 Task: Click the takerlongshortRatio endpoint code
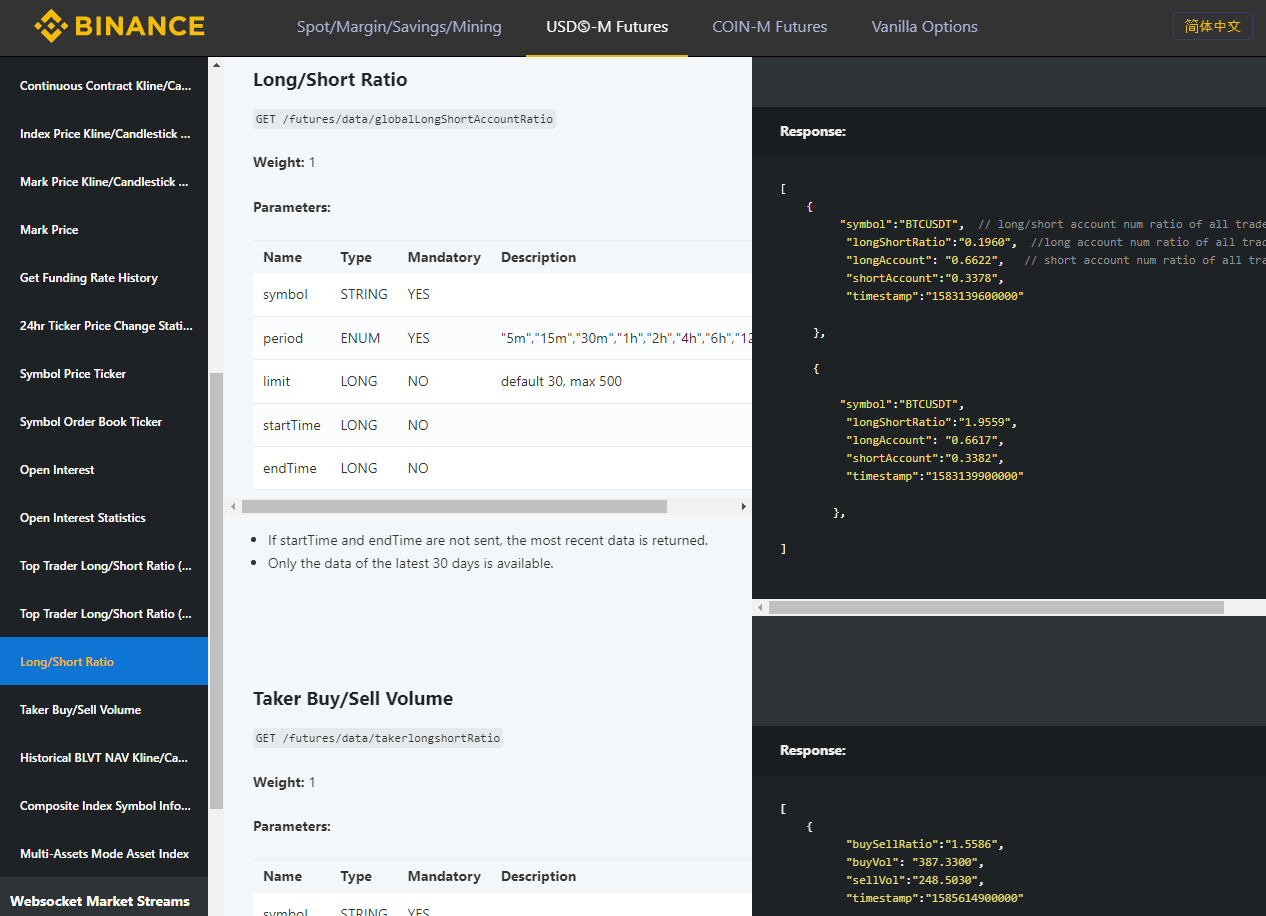(x=378, y=738)
